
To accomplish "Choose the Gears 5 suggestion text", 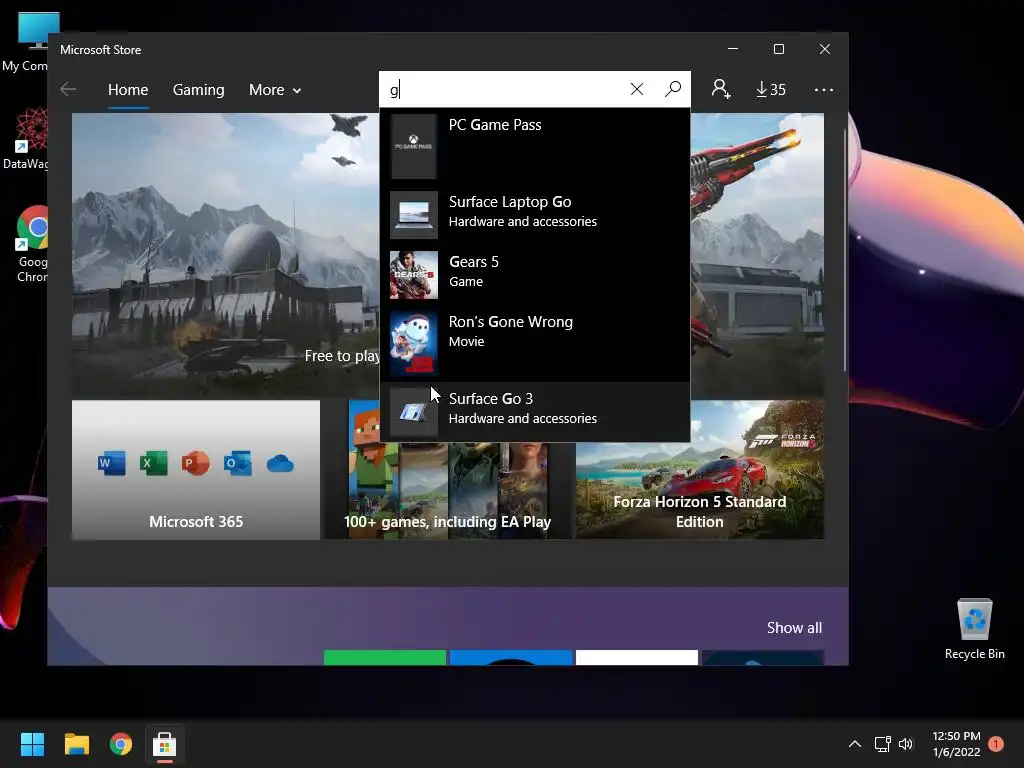I will (473, 271).
